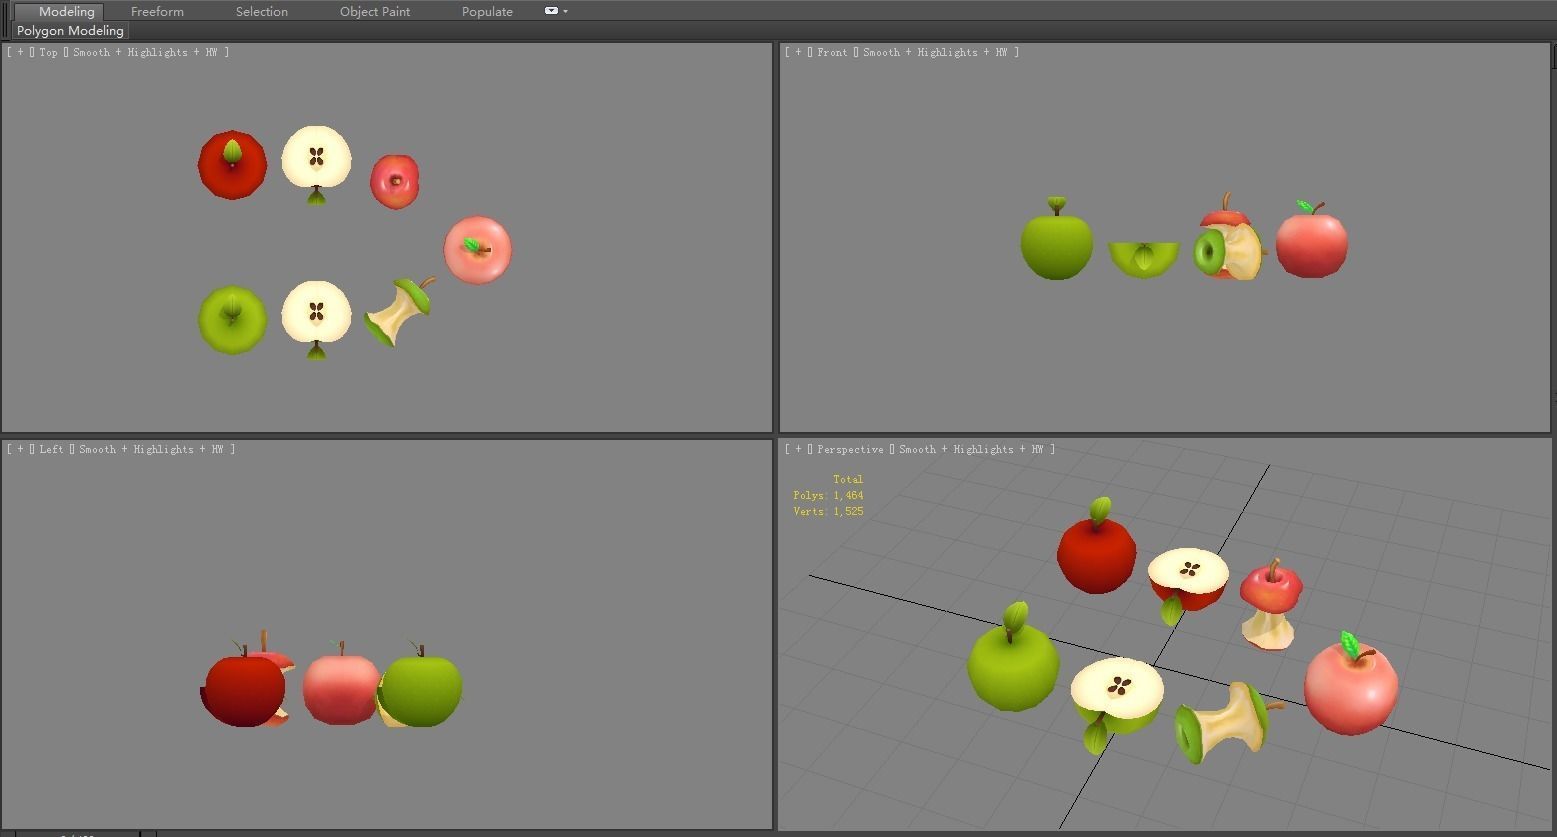Open Front viewport Smooth + Highlights shading menu

tap(935, 52)
